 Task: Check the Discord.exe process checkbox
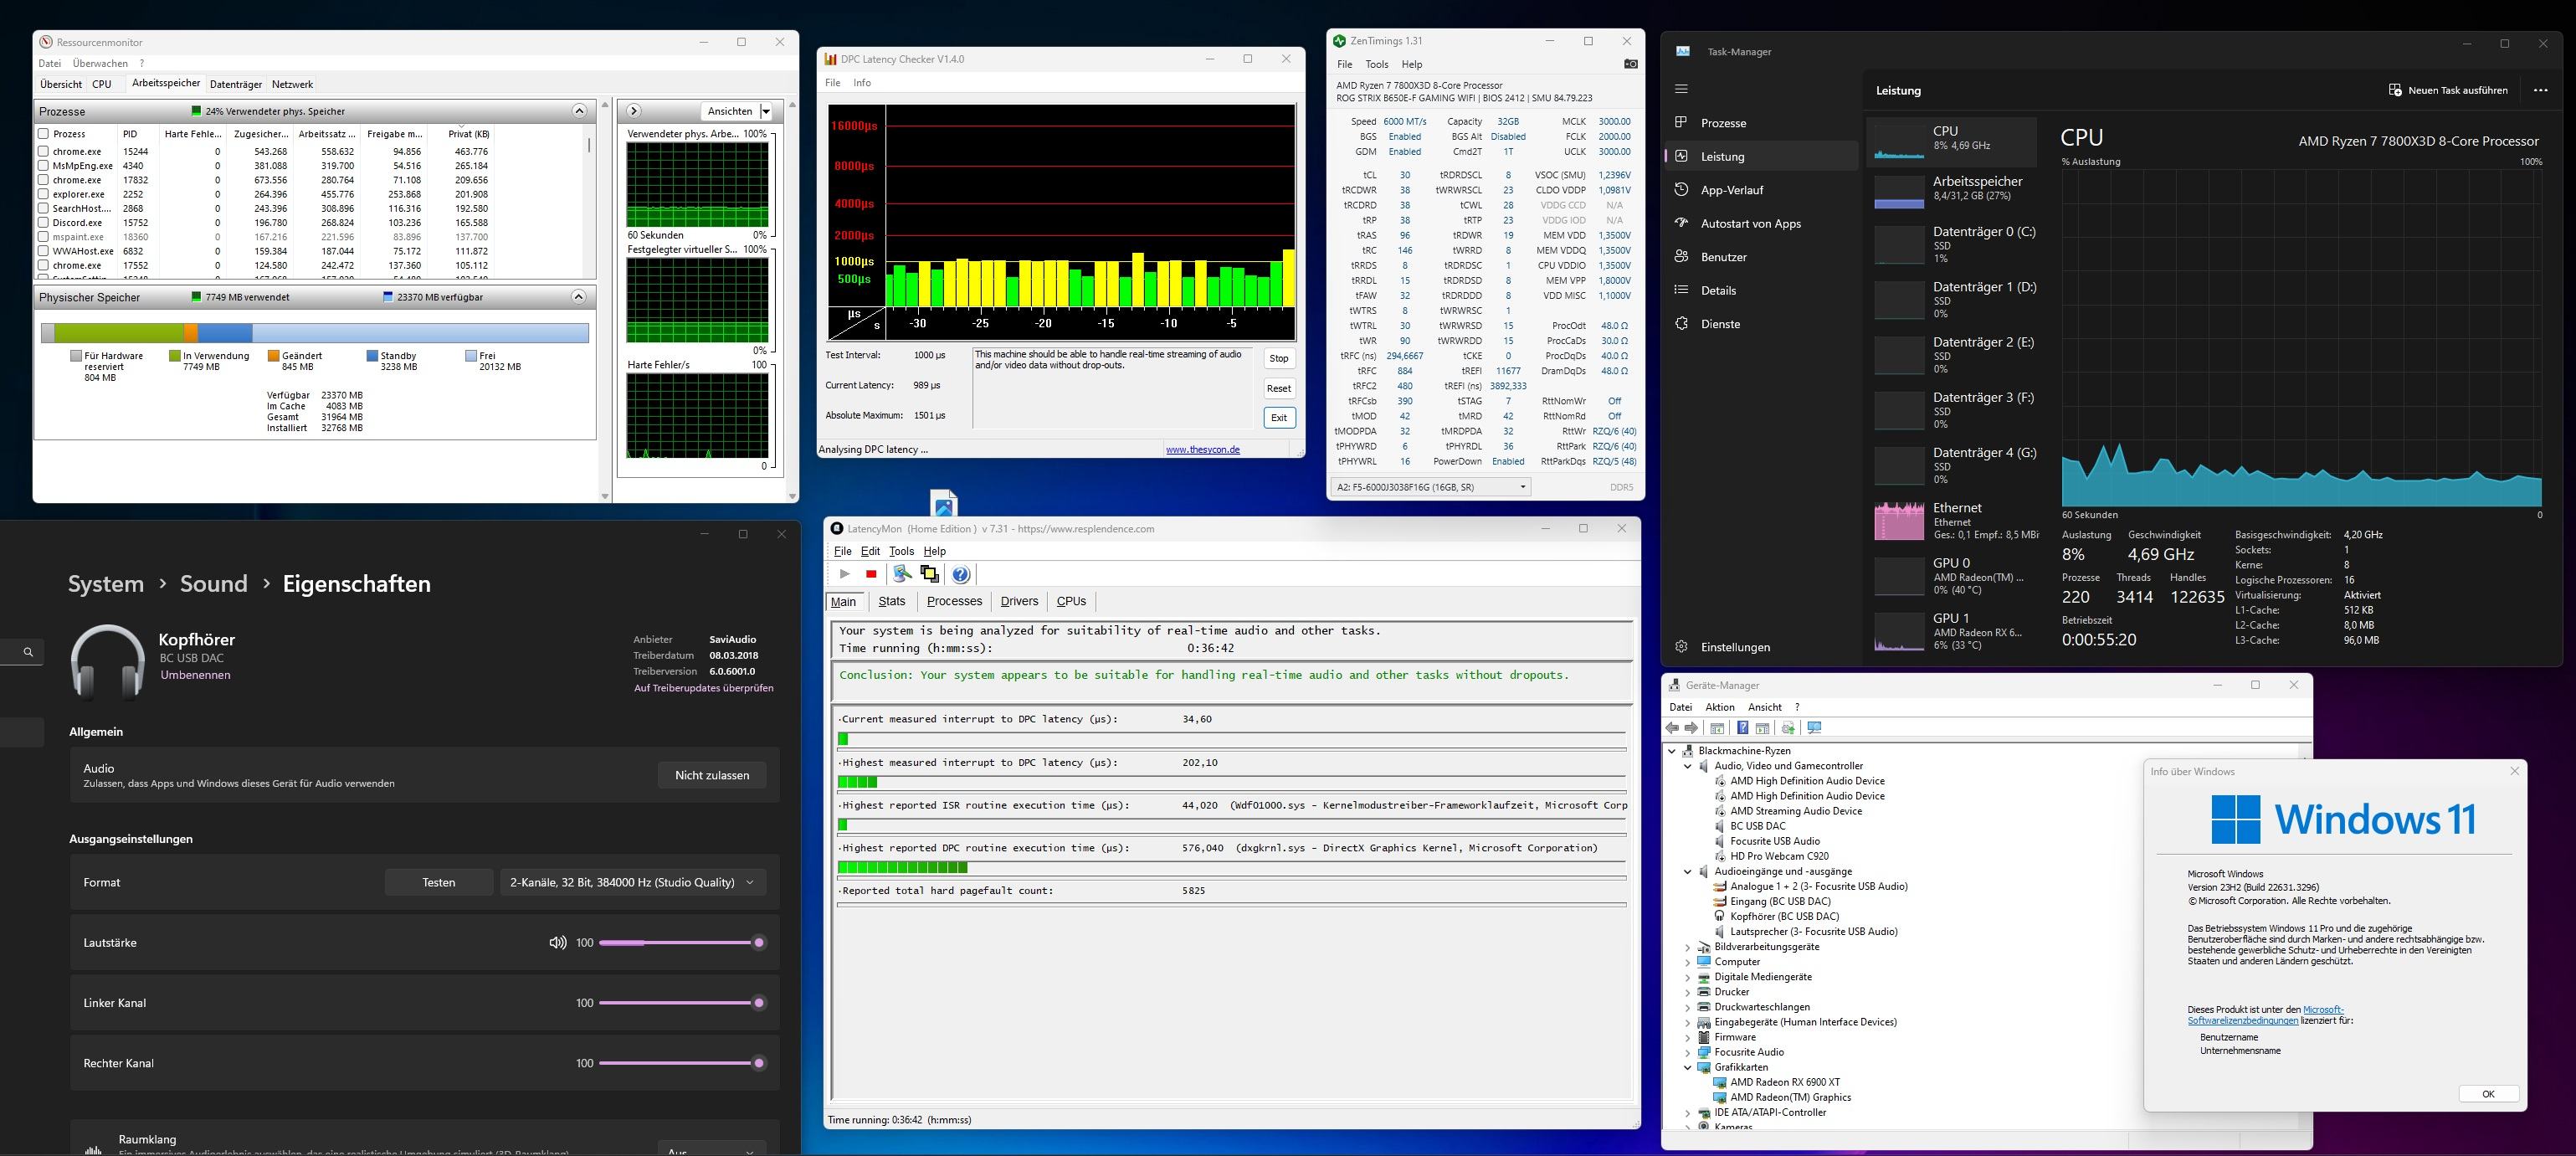(x=44, y=223)
